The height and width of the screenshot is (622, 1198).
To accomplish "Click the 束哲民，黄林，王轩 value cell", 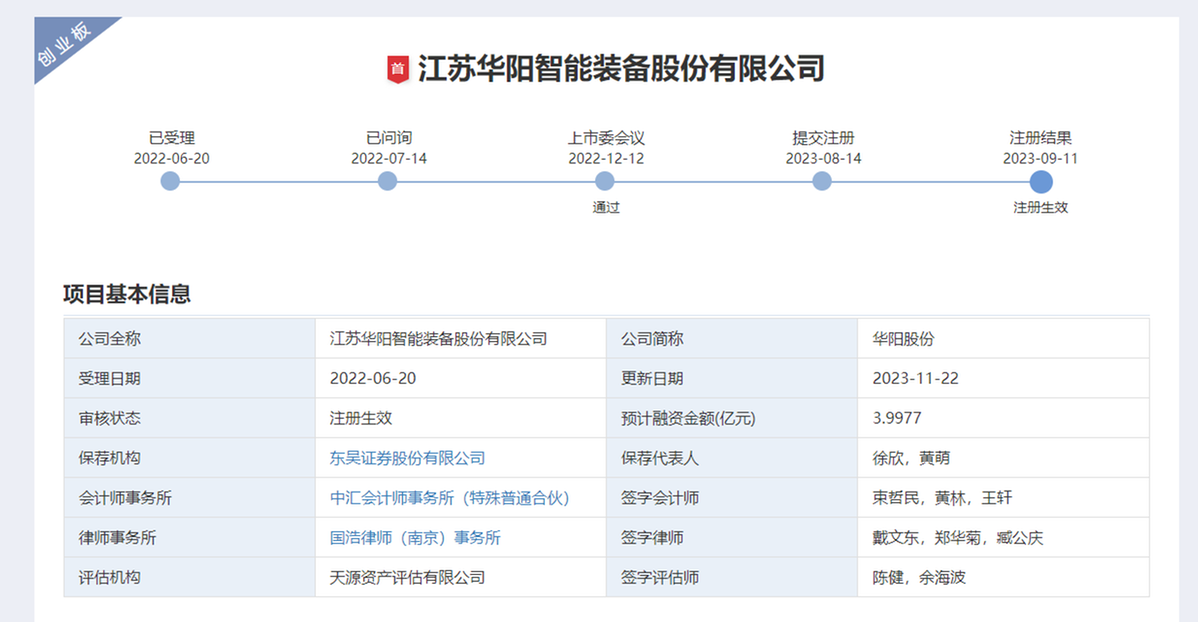I will coord(1003,497).
